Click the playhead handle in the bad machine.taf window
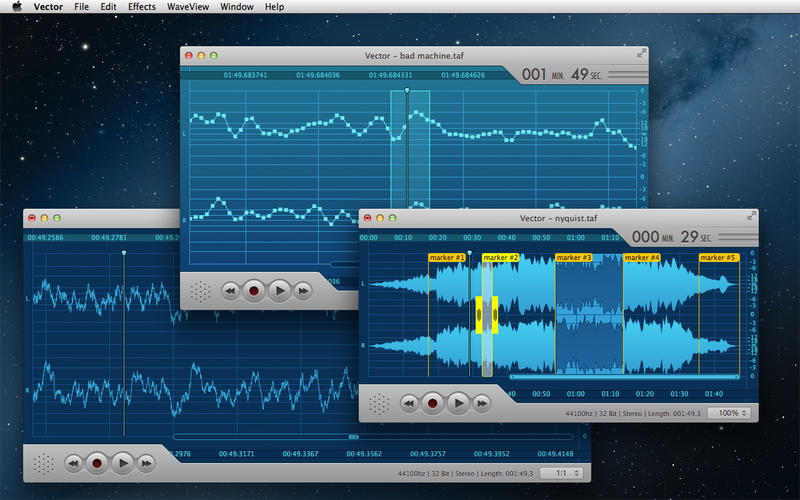Image resolution: width=800 pixels, height=500 pixels. [407, 90]
